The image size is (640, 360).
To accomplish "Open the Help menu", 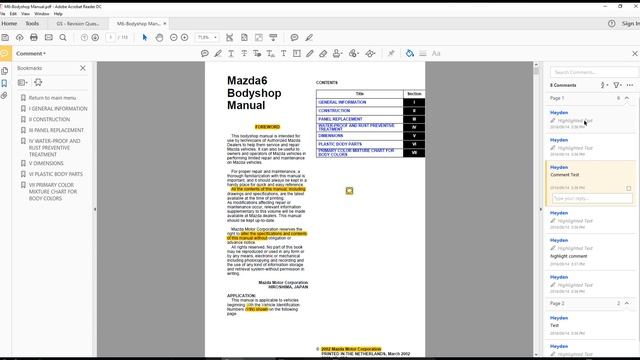I will pos(58,14).
